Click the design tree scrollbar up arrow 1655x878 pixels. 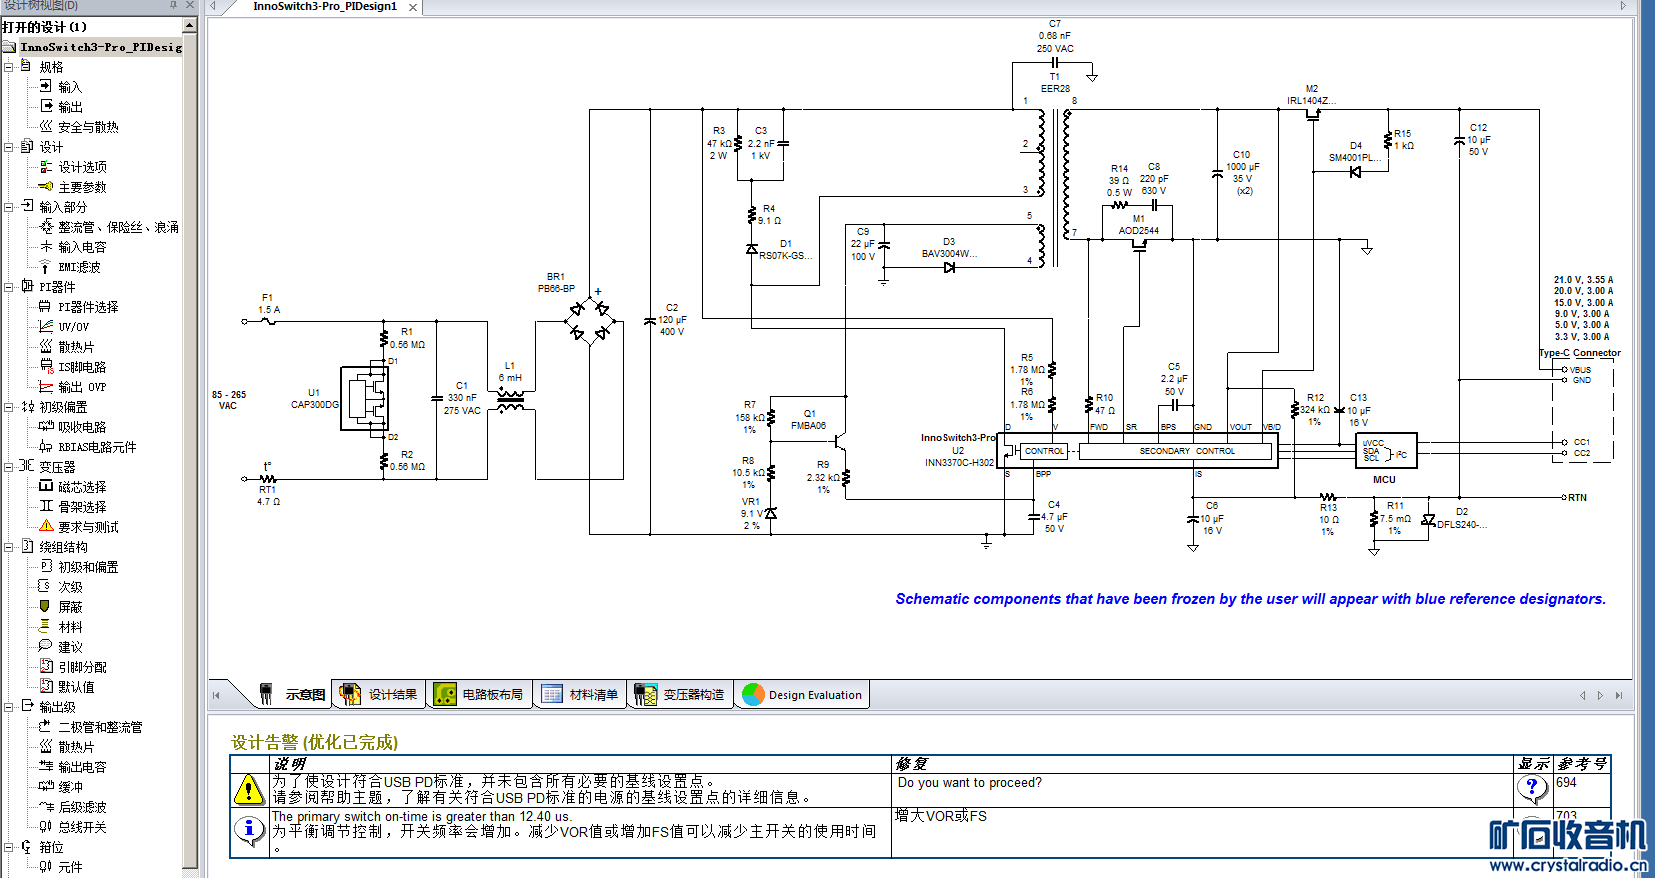[190, 26]
